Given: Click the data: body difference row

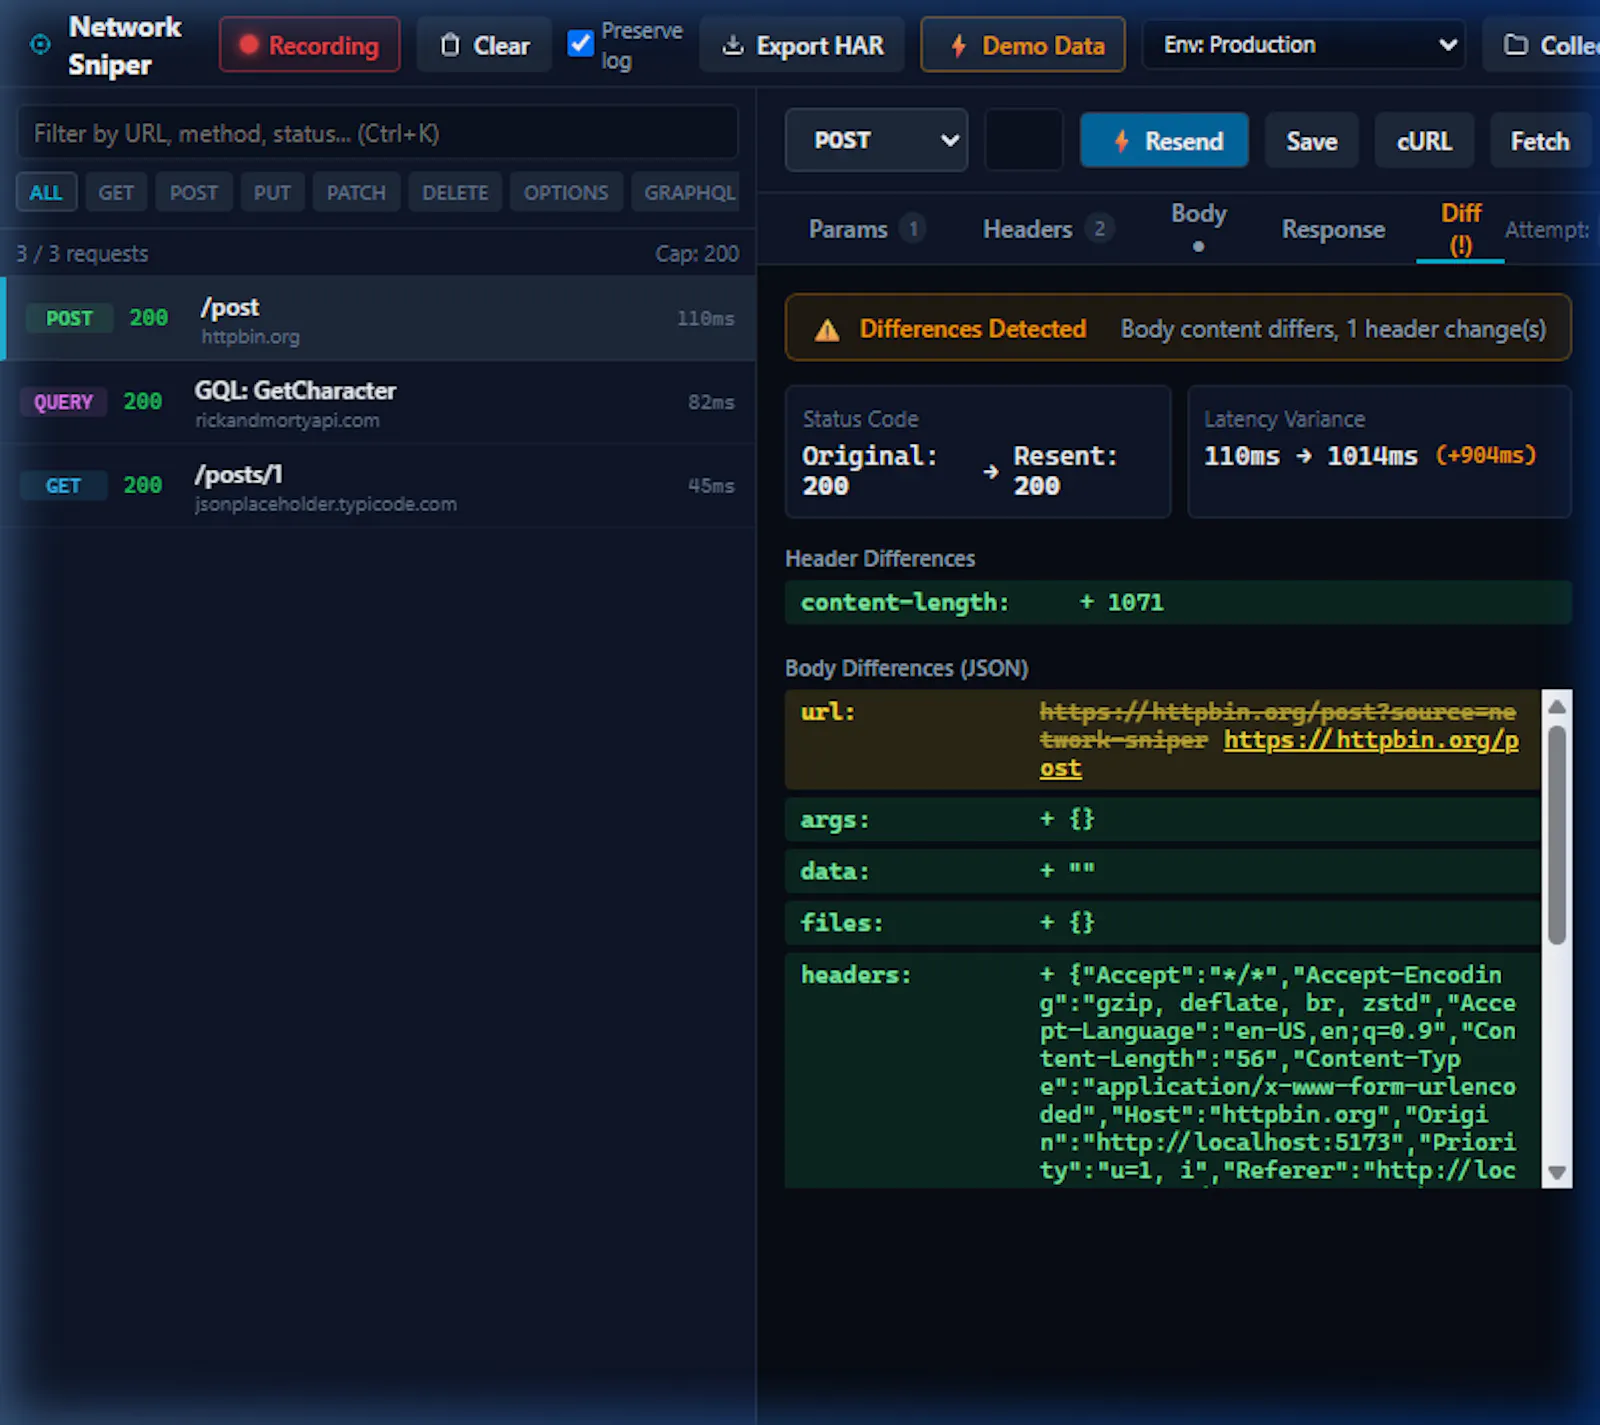Looking at the screenshot, I should point(1162,871).
